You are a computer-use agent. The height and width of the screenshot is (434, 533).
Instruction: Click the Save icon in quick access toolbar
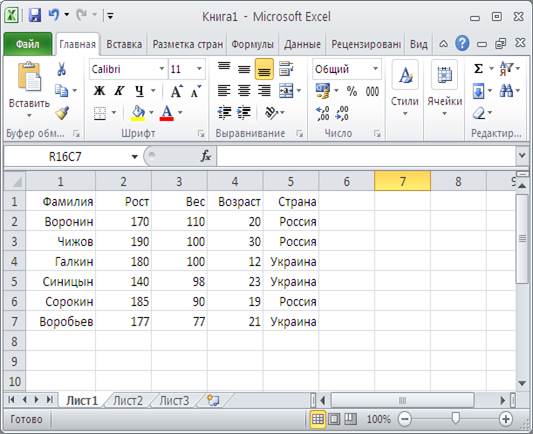(35, 16)
